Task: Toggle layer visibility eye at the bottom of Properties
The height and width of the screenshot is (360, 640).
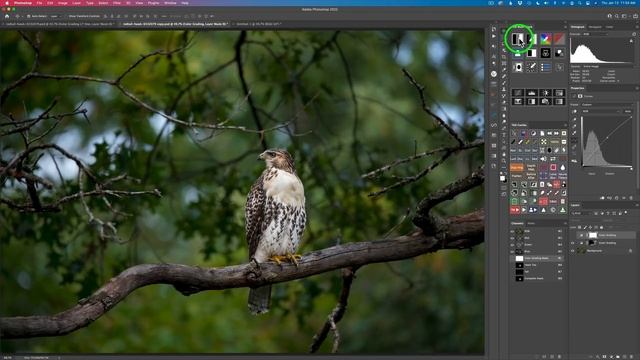Action: point(624,198)
